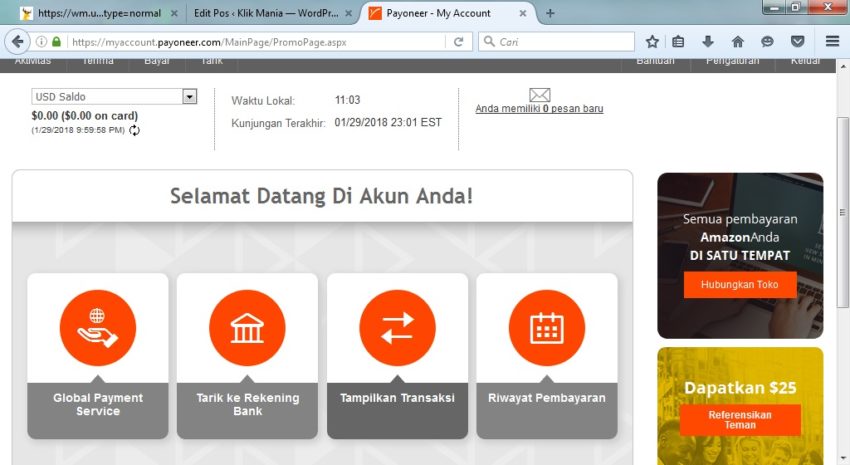
Task: Open a new browser tab
Action: tap(550, 13)
